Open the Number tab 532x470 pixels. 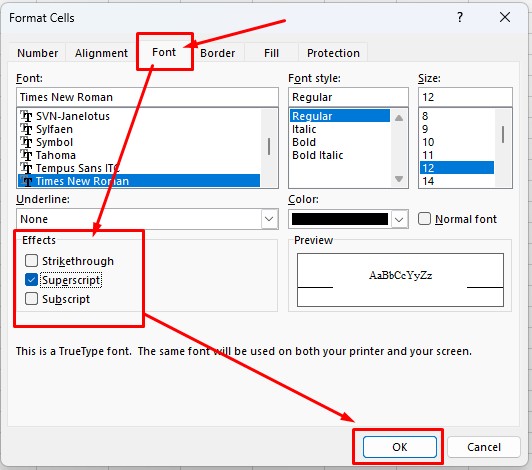[37, 53]
